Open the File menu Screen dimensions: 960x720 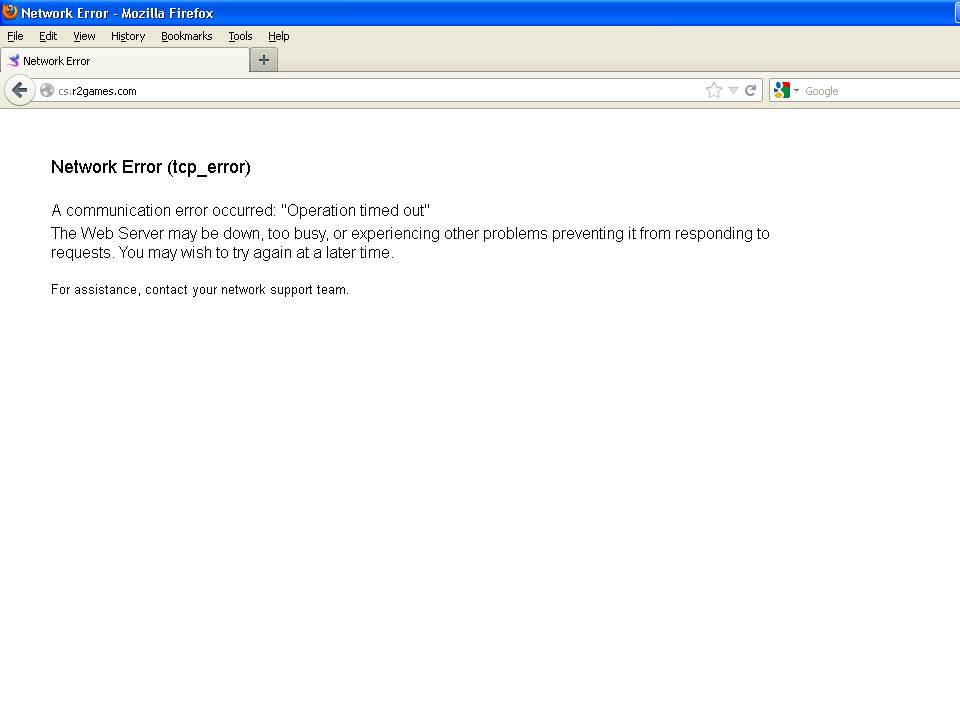tap(15, 36)
